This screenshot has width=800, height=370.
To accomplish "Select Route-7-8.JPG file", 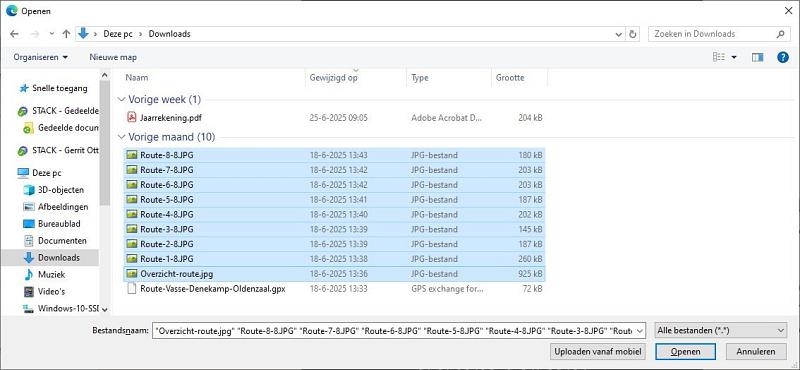I will [334, 170].
